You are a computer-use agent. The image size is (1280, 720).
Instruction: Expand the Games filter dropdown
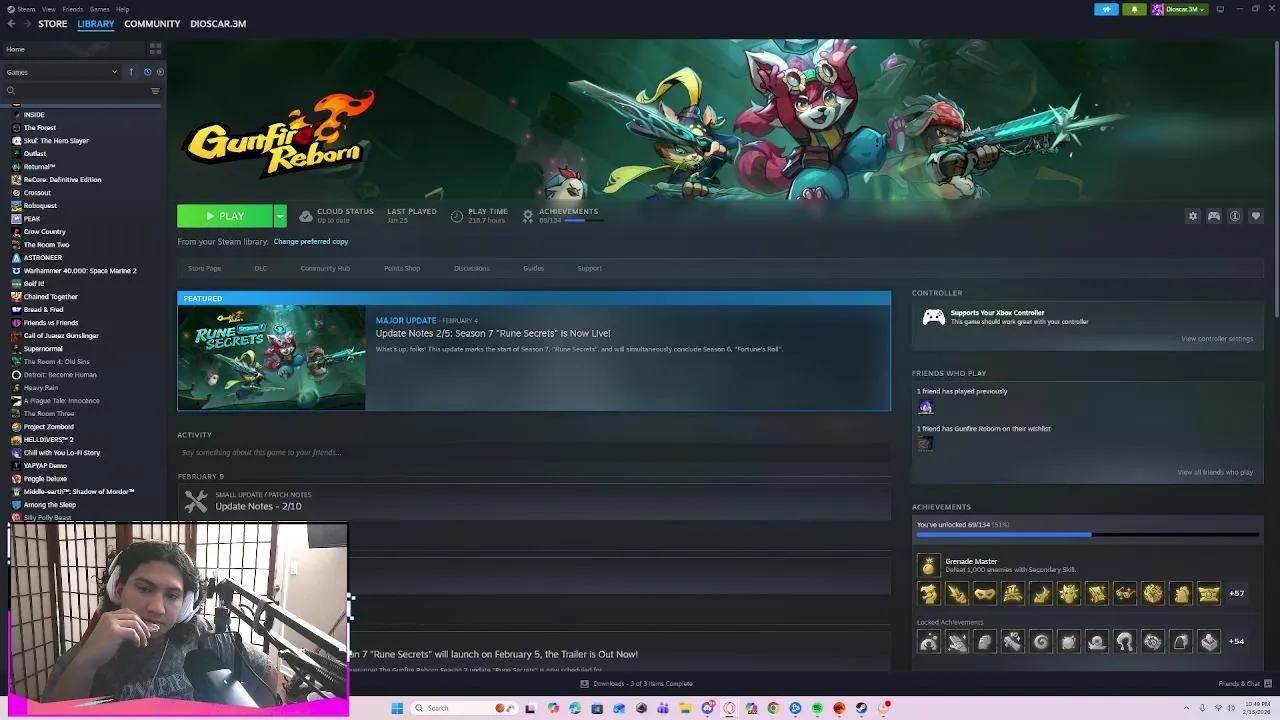coord(62,72)
